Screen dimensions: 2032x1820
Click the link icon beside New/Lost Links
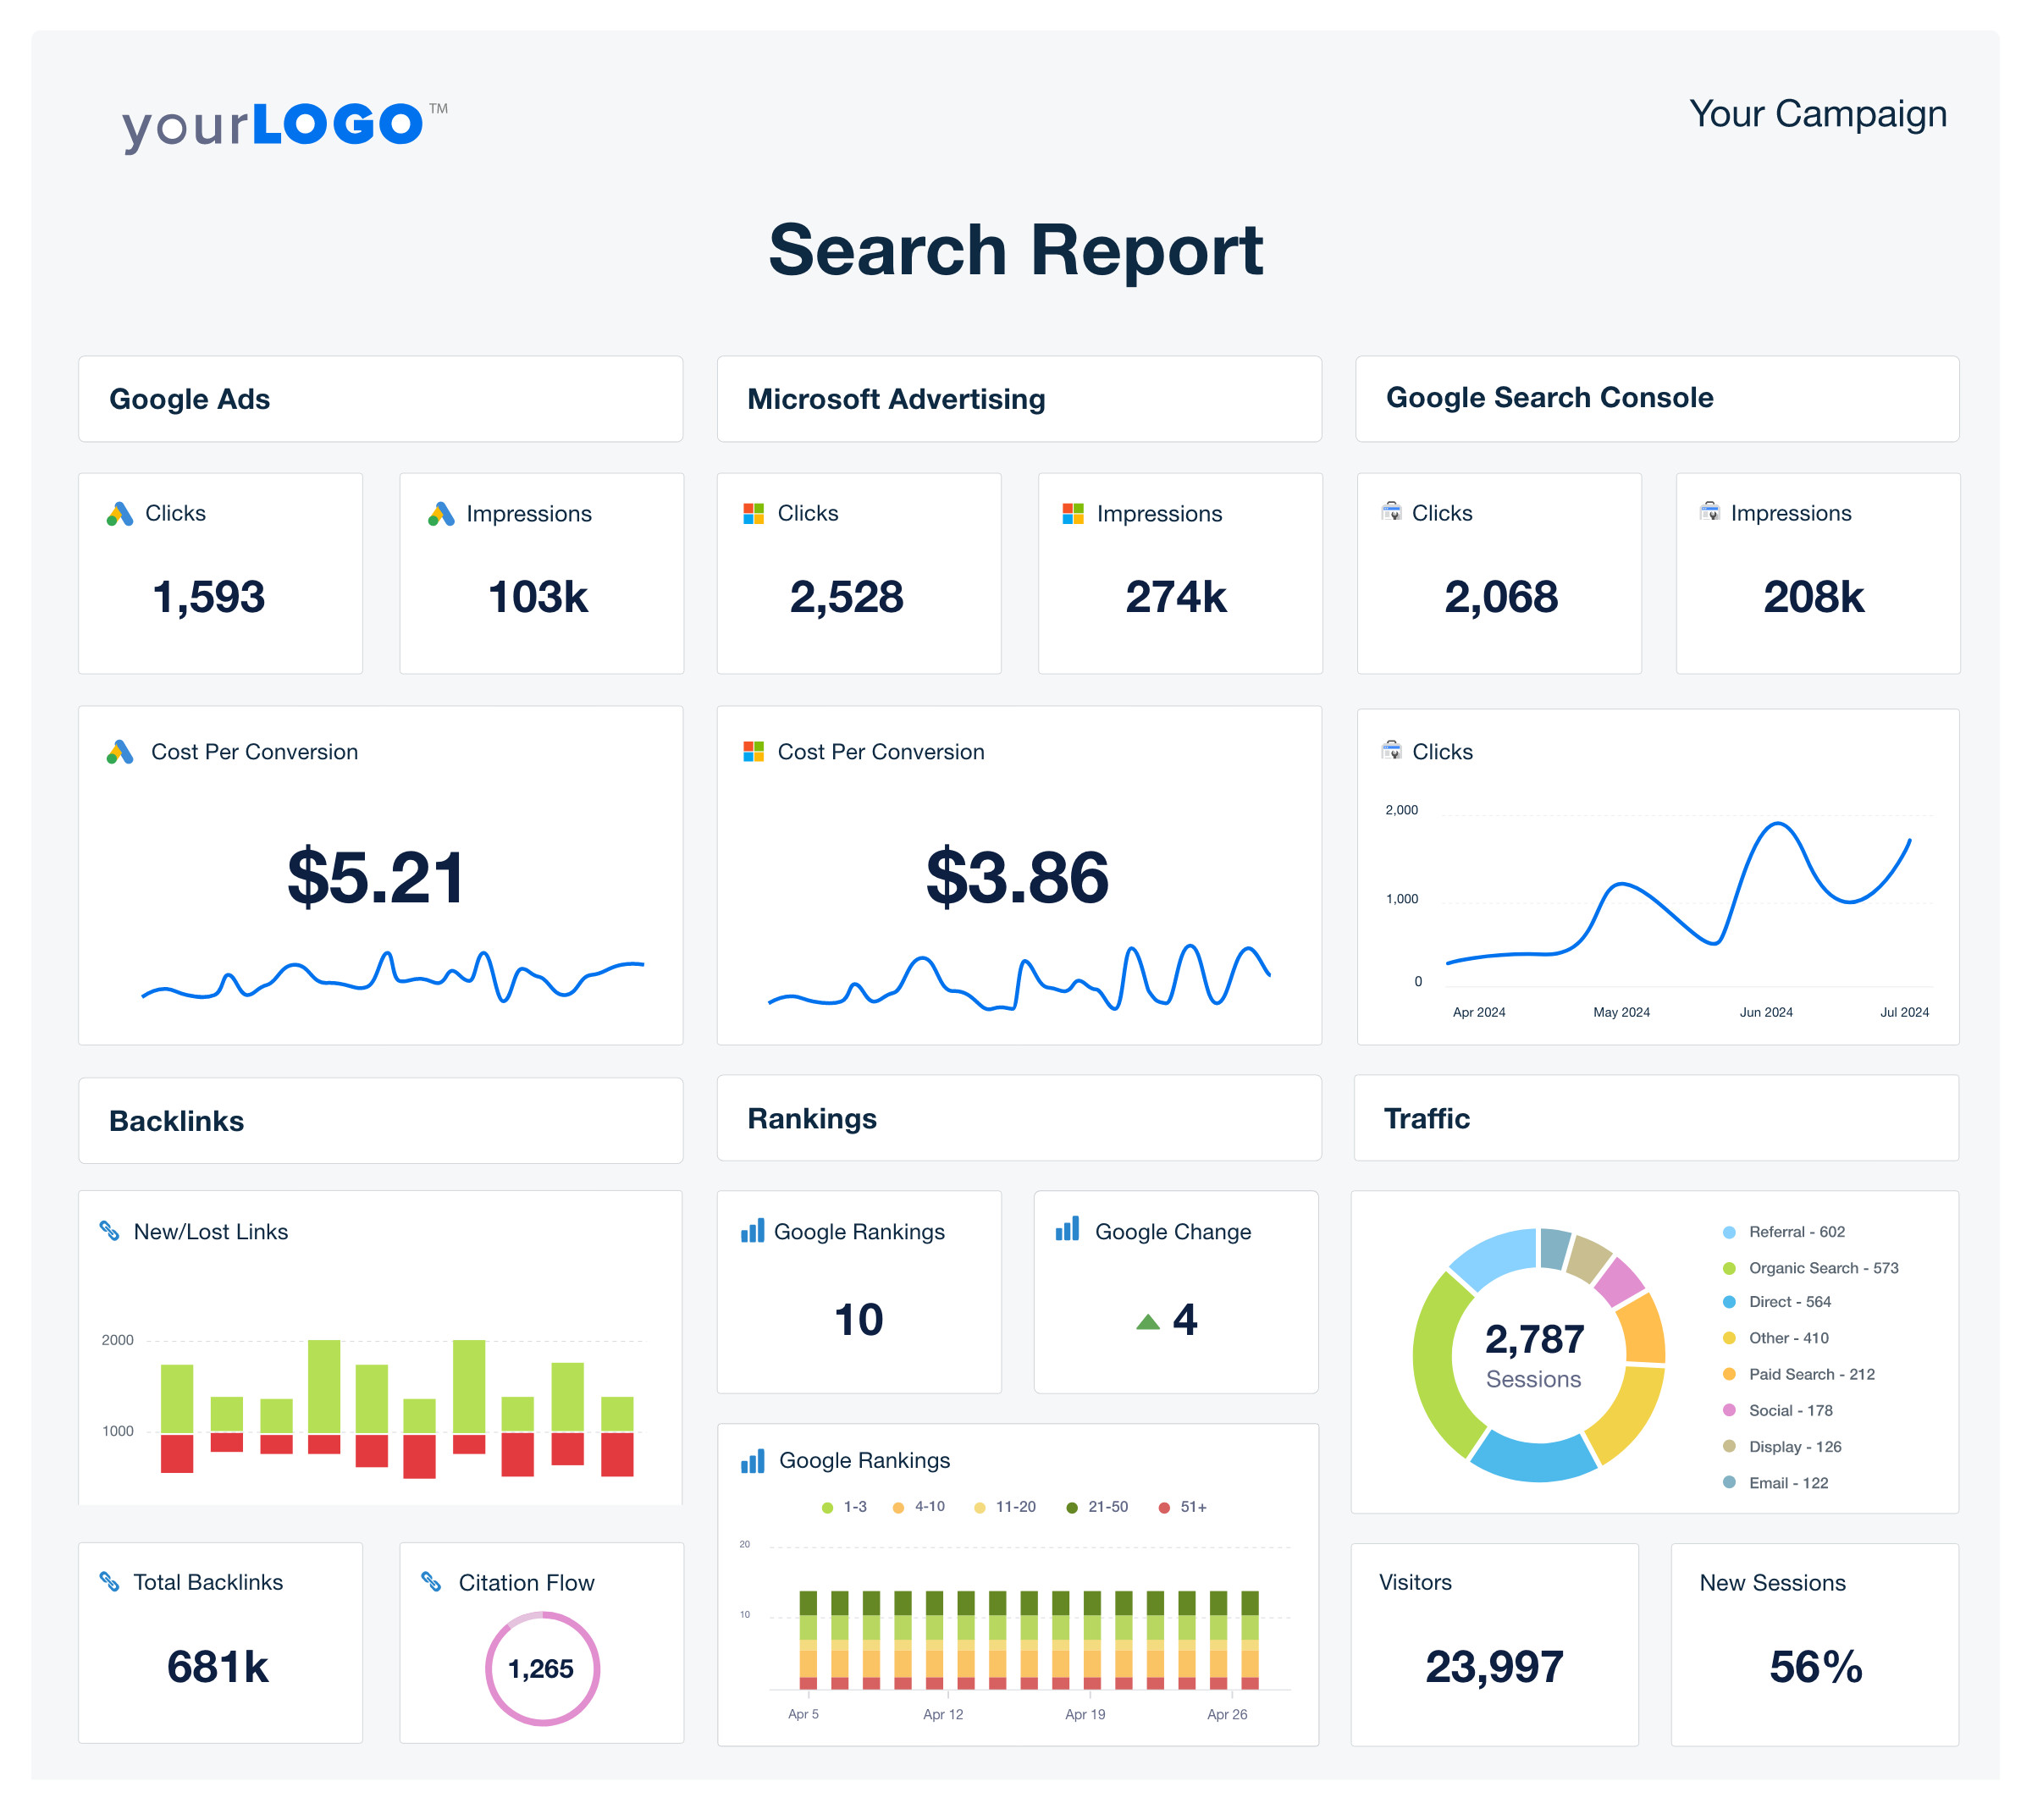[x=110, y=1232]
